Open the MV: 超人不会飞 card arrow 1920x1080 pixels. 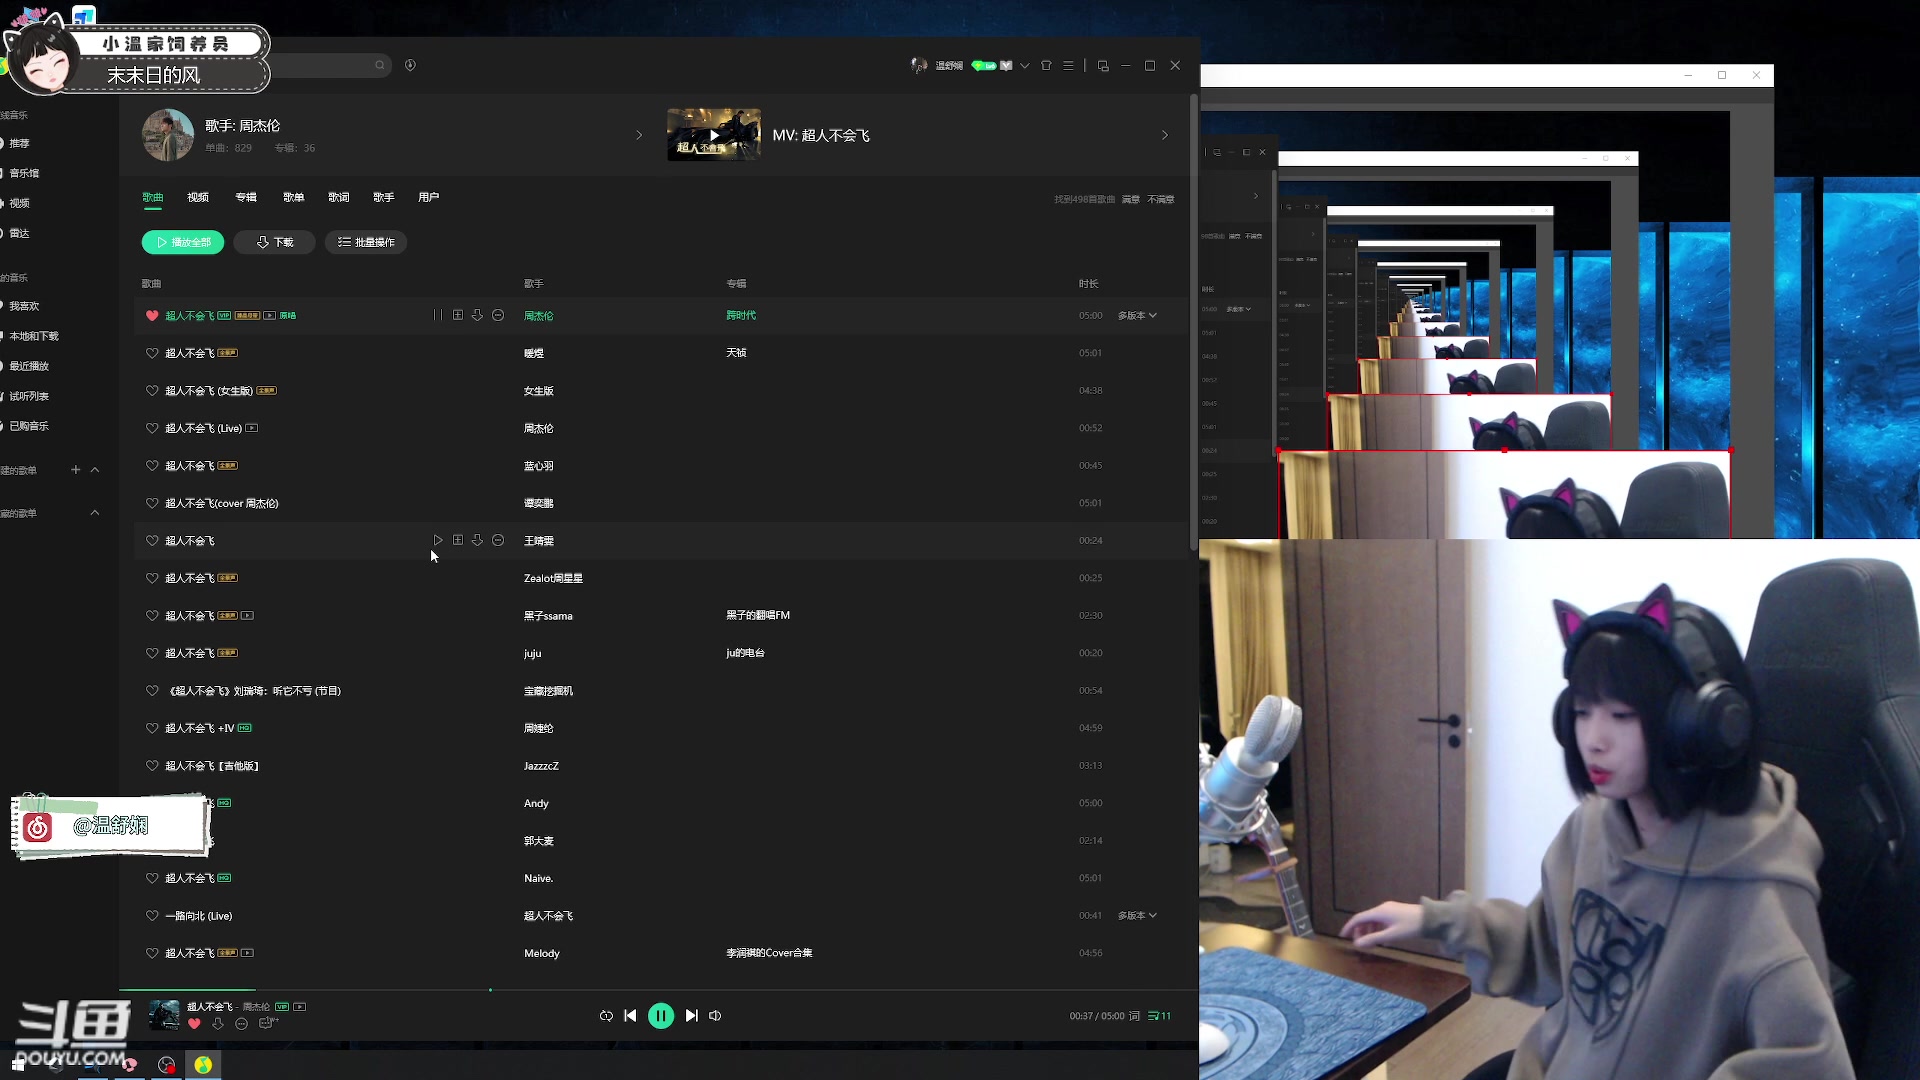click(1164, 135)
